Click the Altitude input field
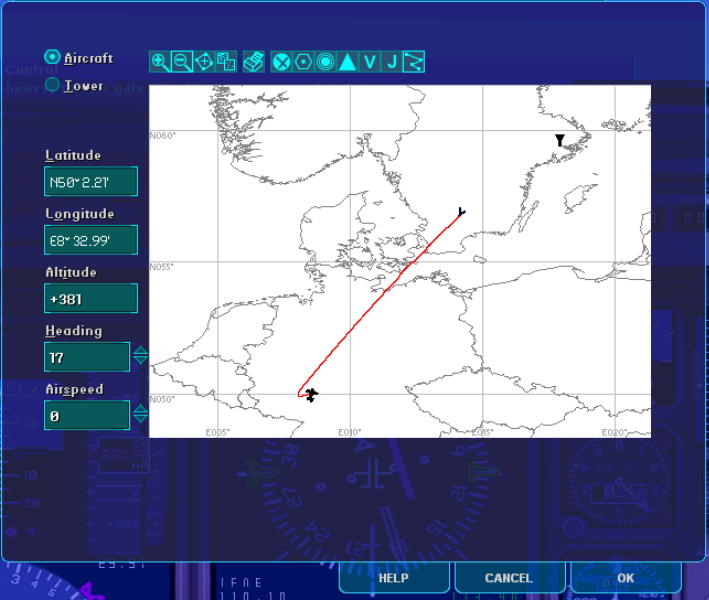Image resolution: width=709 pixels, height=600 pixels. tap(91, 298)
